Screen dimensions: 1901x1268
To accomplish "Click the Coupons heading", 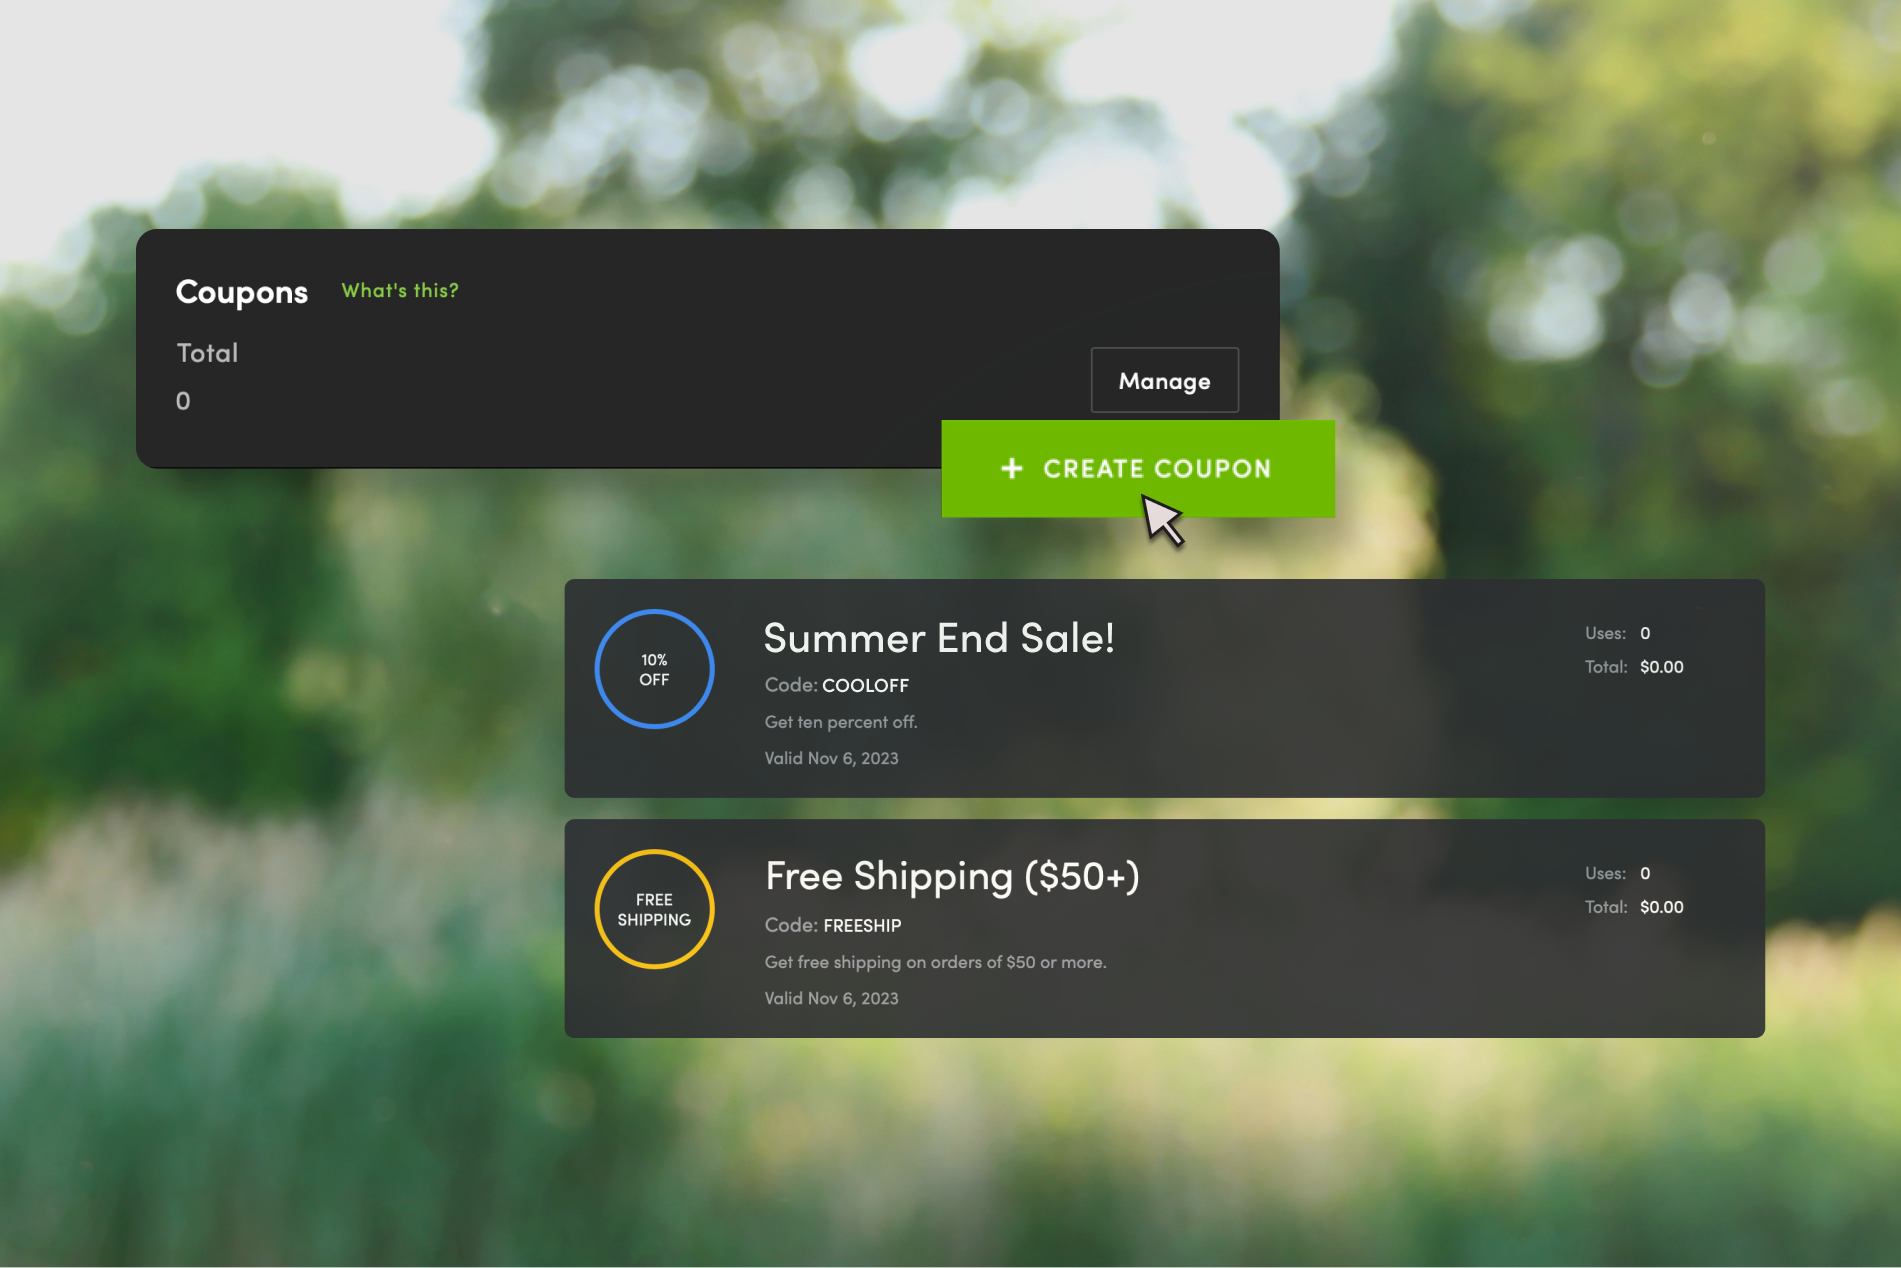I will (242, 292).
